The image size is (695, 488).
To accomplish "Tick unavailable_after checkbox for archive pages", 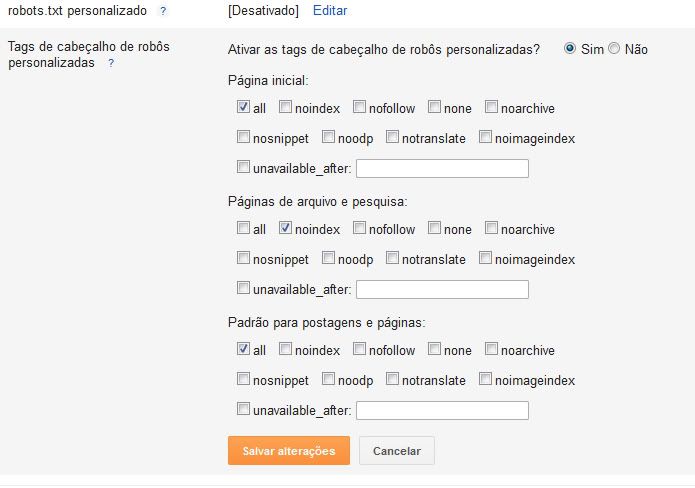I will pyautogui.click(x=244, y=289).
